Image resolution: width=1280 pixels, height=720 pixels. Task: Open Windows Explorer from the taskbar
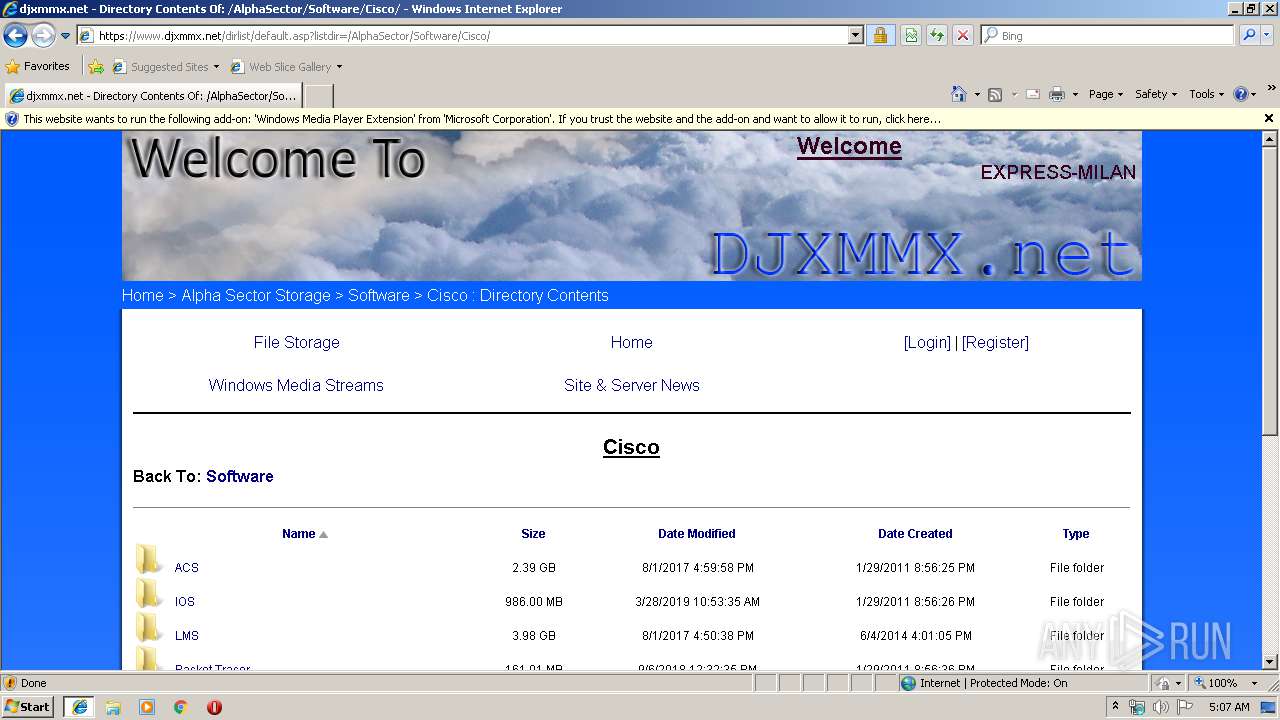(x=113, y=707)
